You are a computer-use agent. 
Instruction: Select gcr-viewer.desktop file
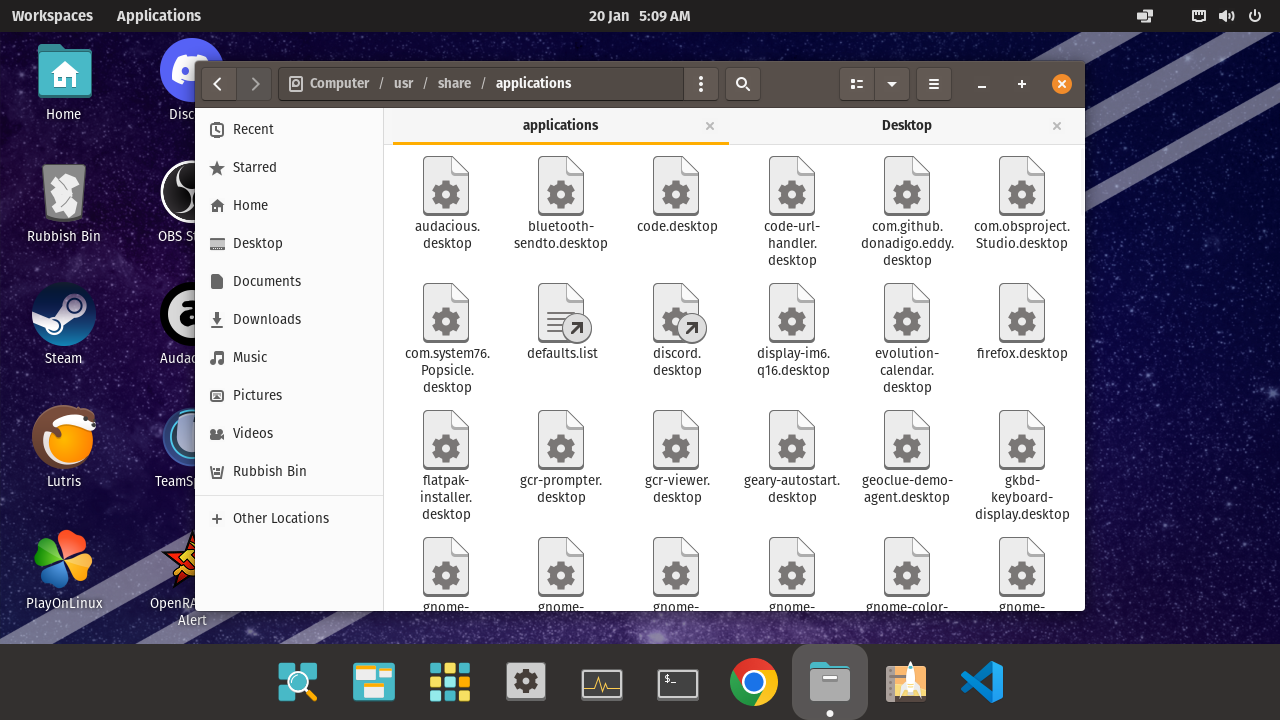click(x=677, y=458)
